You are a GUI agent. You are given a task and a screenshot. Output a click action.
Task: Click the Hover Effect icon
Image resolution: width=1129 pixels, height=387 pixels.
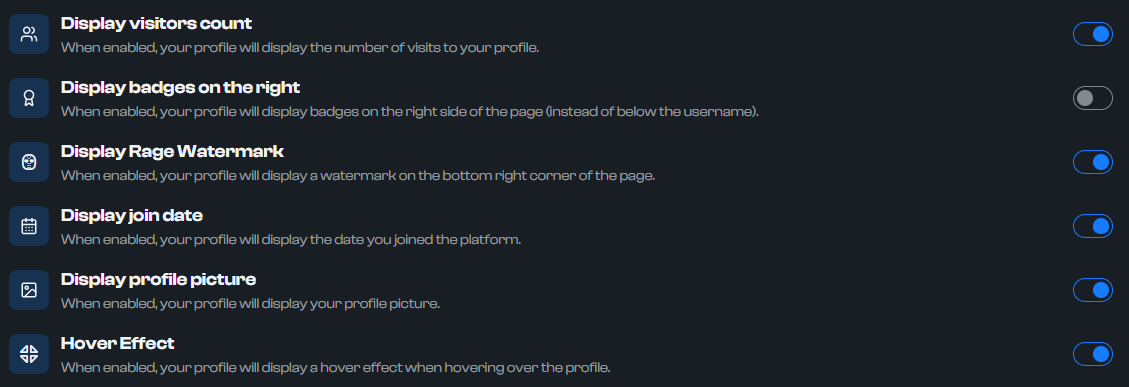click(29, 354)
